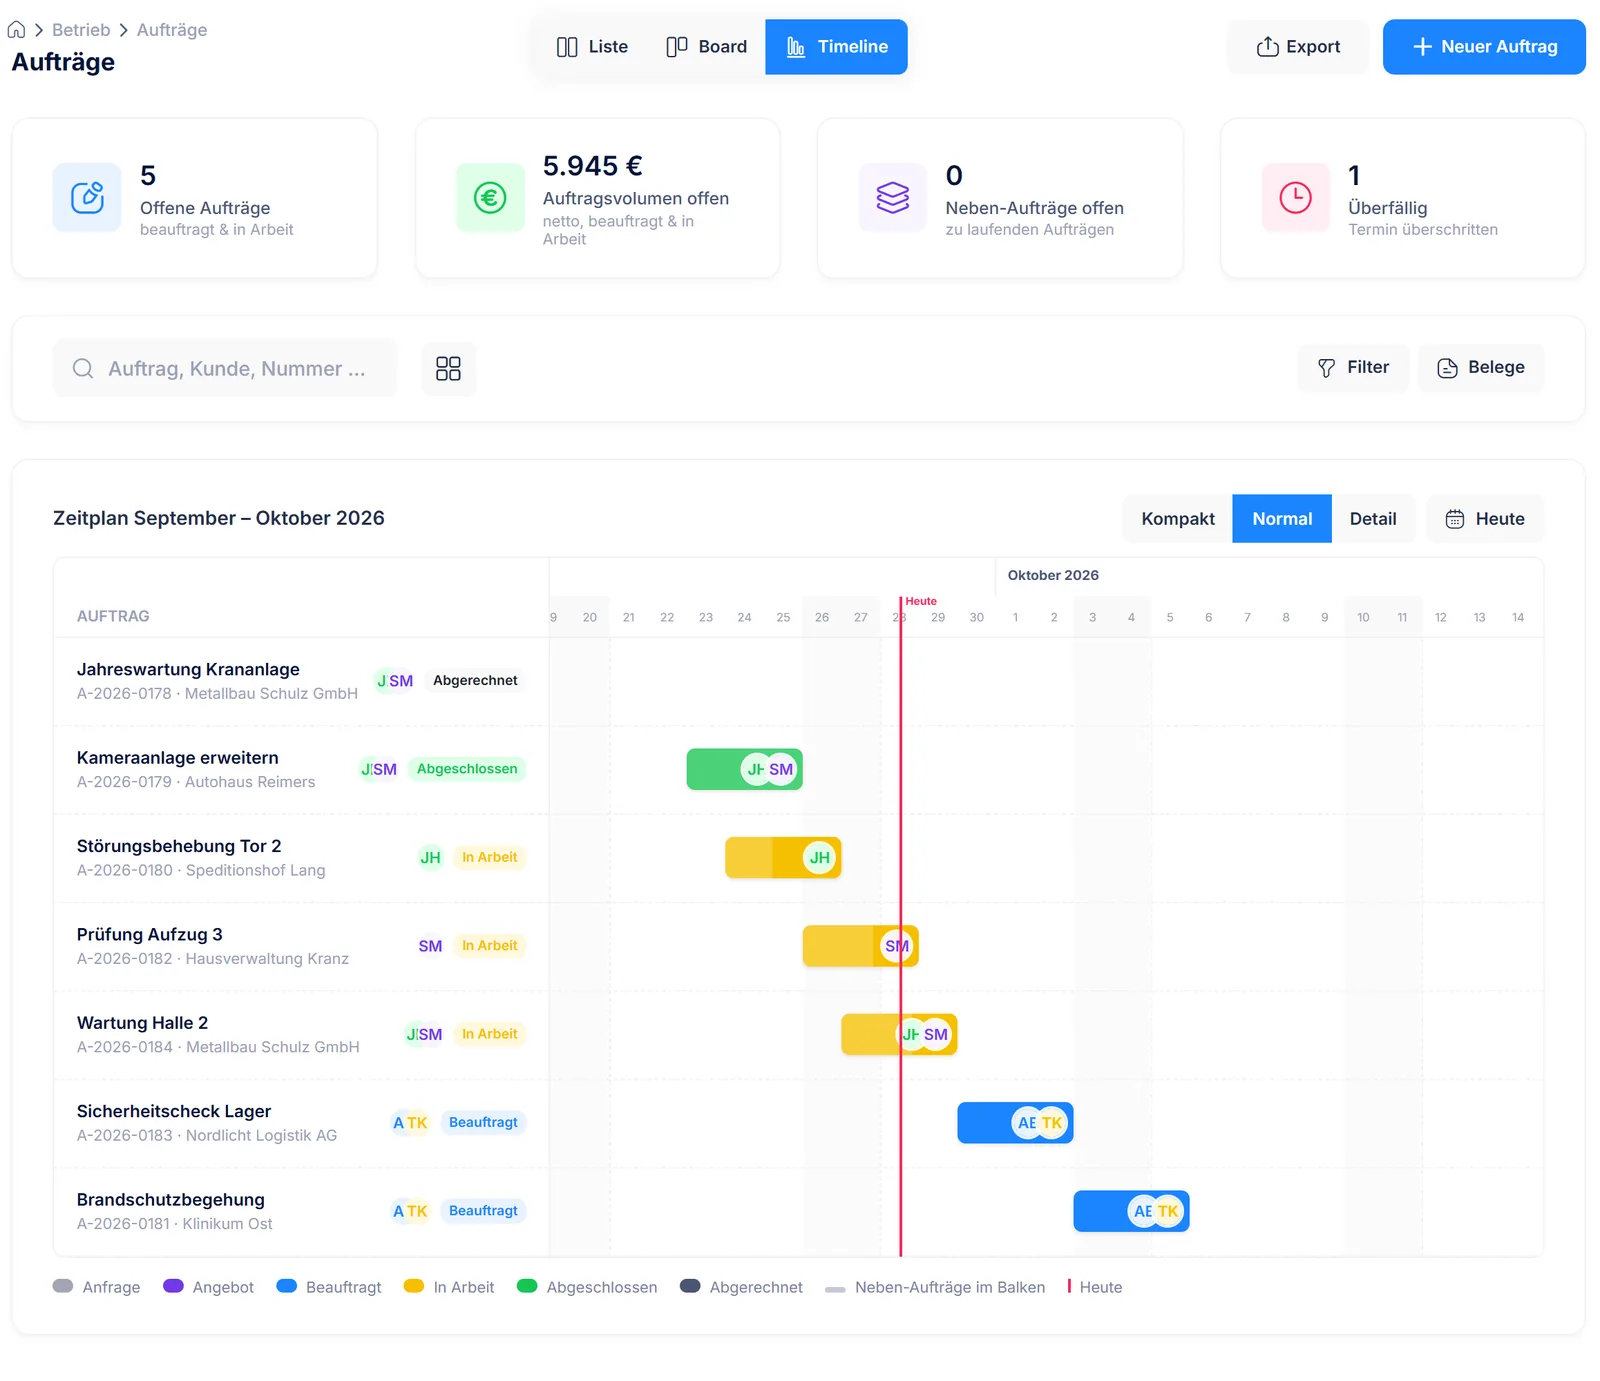Select Kompakt density mode
This screenshot has width=1600, height=1381.
pos(1178,519)
